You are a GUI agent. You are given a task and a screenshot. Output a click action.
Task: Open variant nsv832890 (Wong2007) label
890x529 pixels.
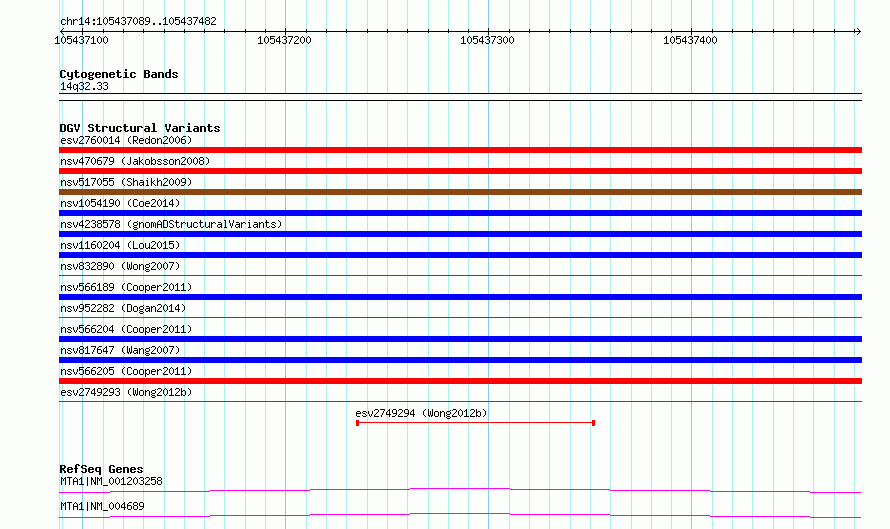120,266
